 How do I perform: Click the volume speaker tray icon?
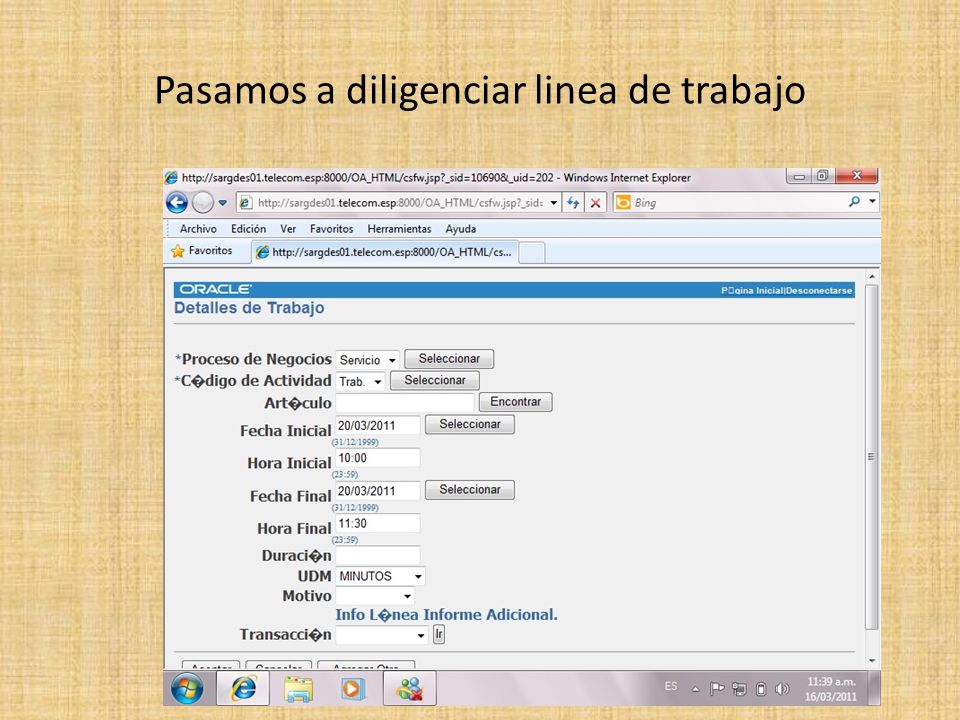point(782,689)
